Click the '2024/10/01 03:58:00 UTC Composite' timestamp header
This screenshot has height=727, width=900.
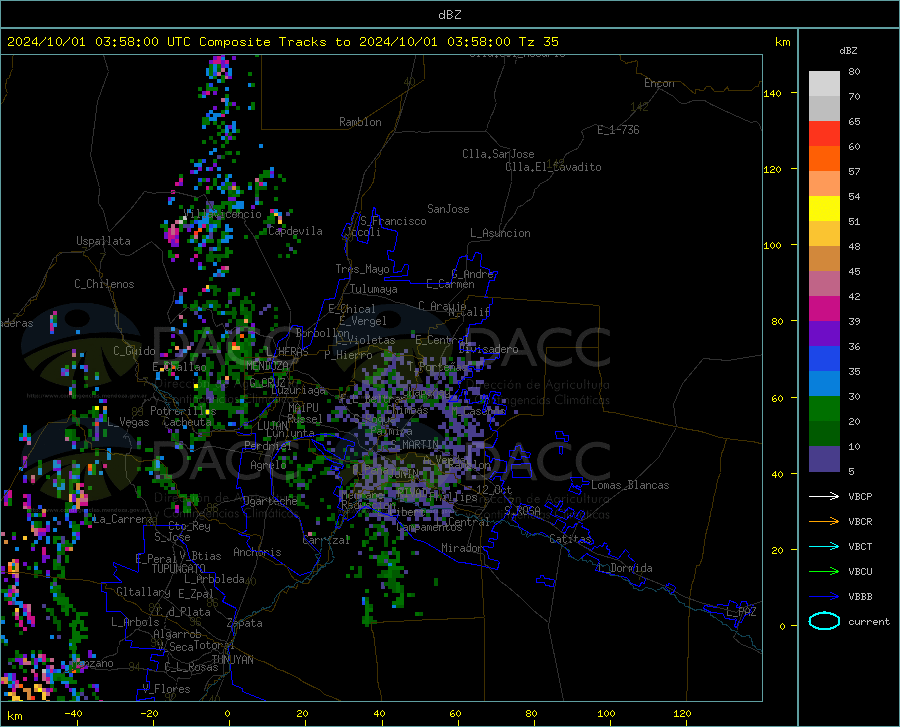click(139, 42)
